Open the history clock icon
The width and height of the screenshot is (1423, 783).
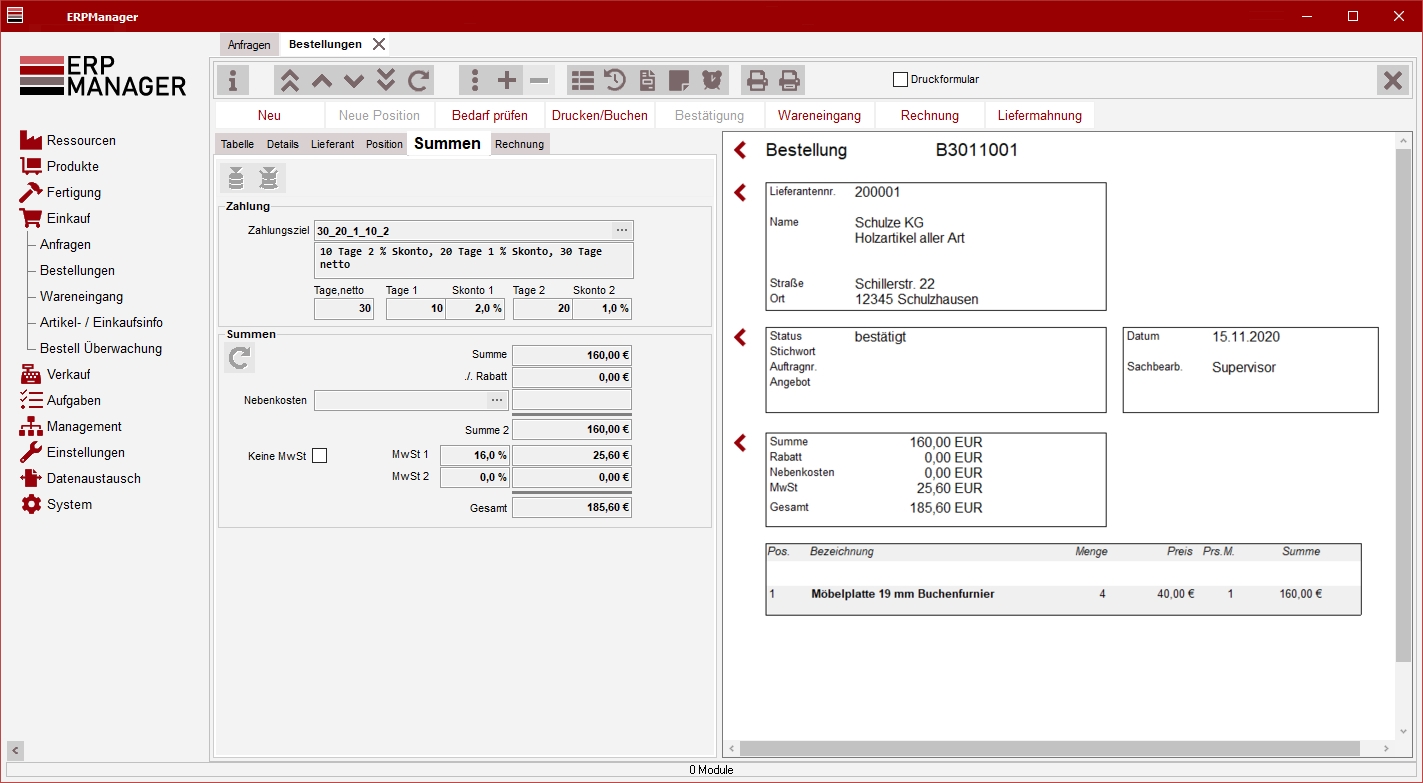tap(615, 80)
